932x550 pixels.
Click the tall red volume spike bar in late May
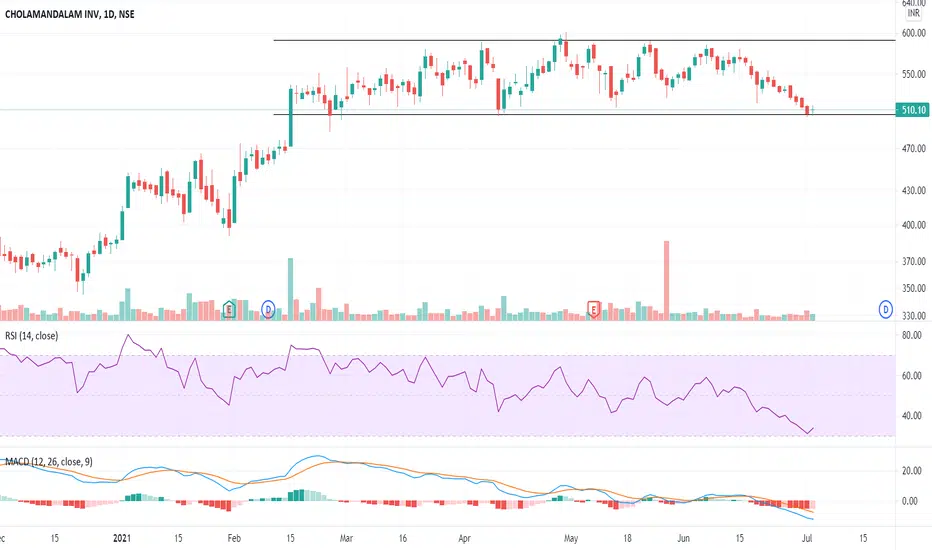(666, 280)
